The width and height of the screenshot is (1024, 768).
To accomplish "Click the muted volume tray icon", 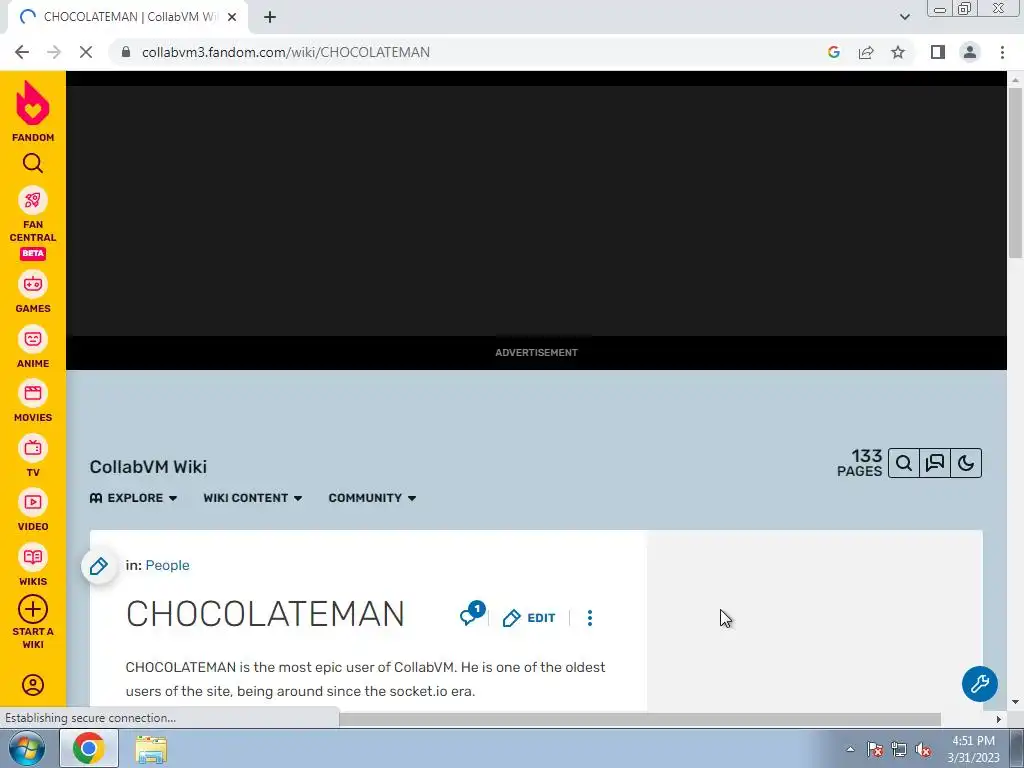I will [923, 750].
